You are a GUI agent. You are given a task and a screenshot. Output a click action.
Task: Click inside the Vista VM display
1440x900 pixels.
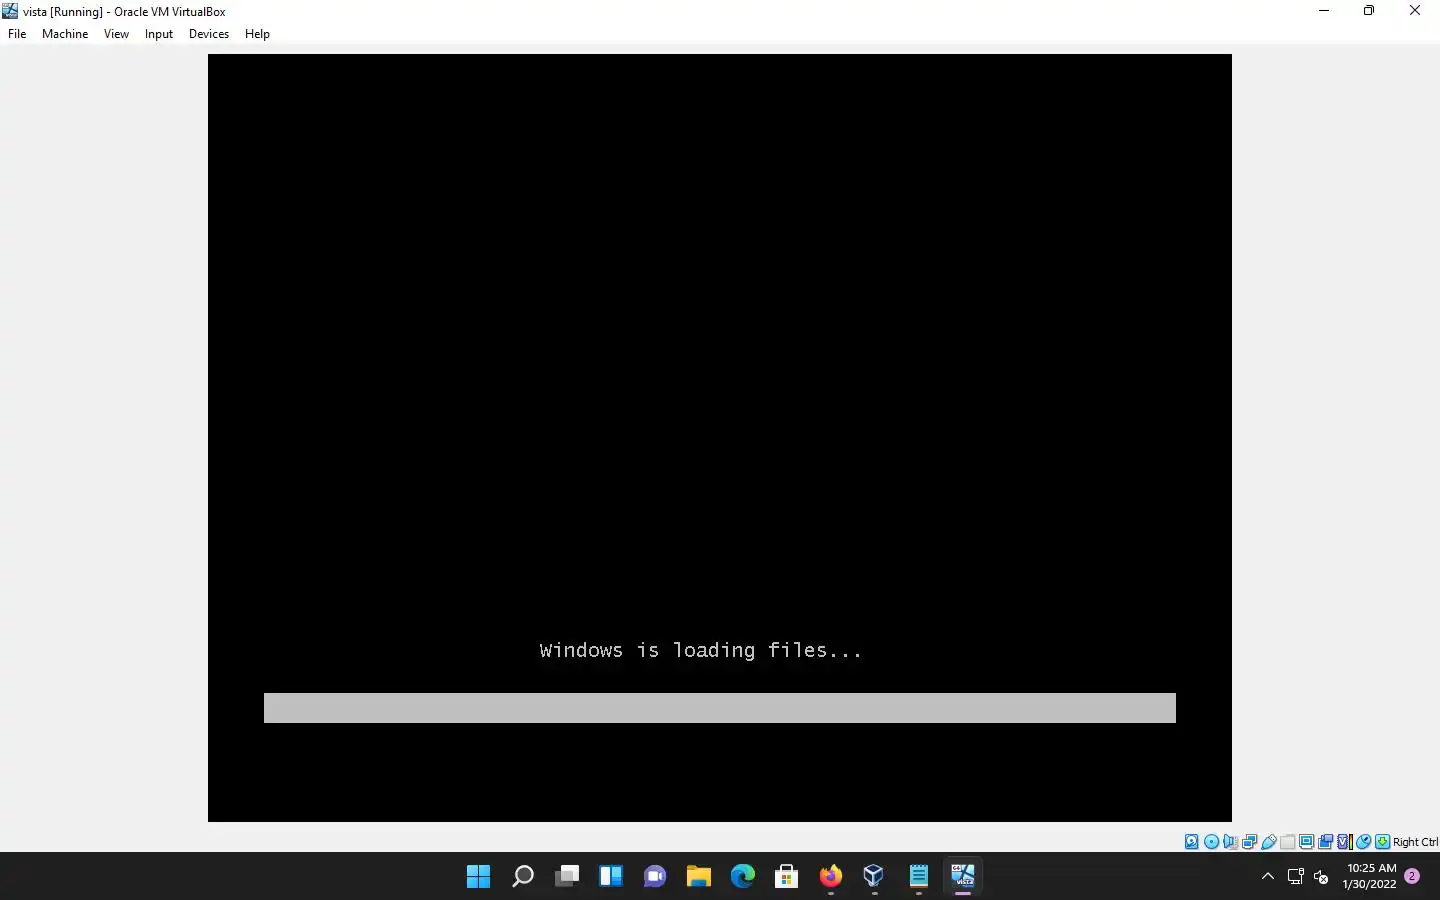point(720,438)
